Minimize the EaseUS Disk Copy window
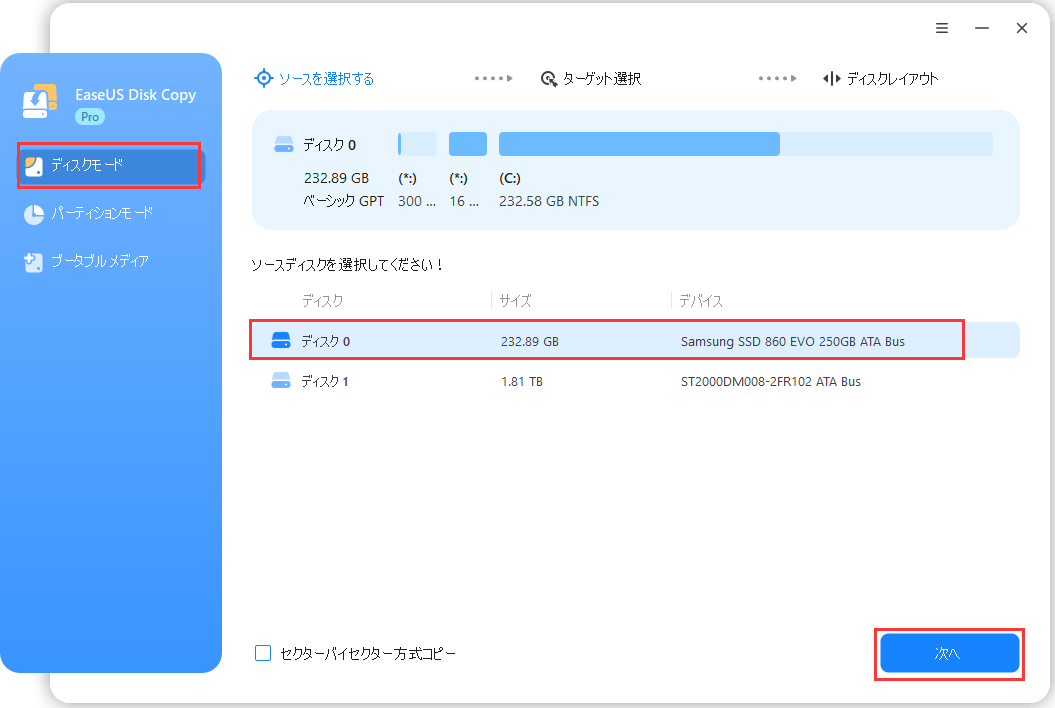 (x=982, y=28)
